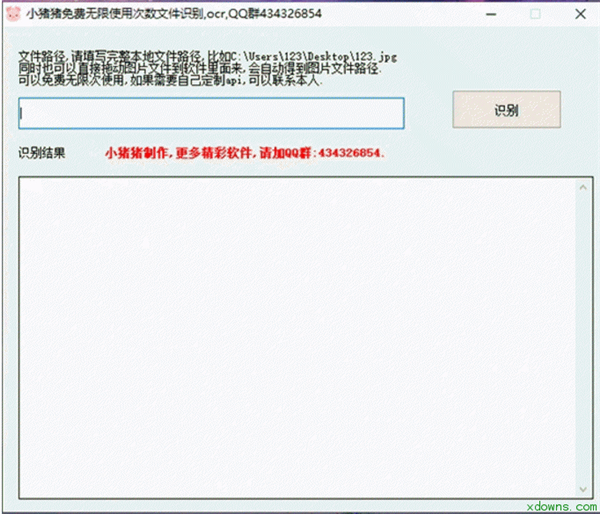Click the QQ number 434326854 in red text

348,154
